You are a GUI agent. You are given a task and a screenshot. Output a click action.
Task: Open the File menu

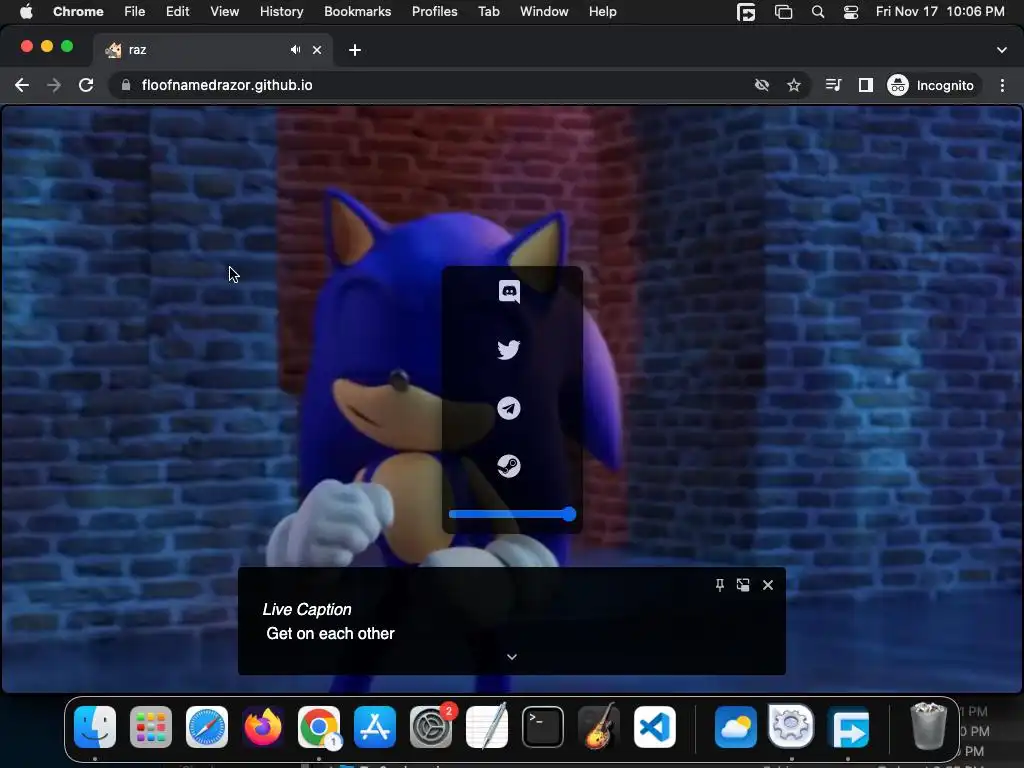[x=135, y=12]
